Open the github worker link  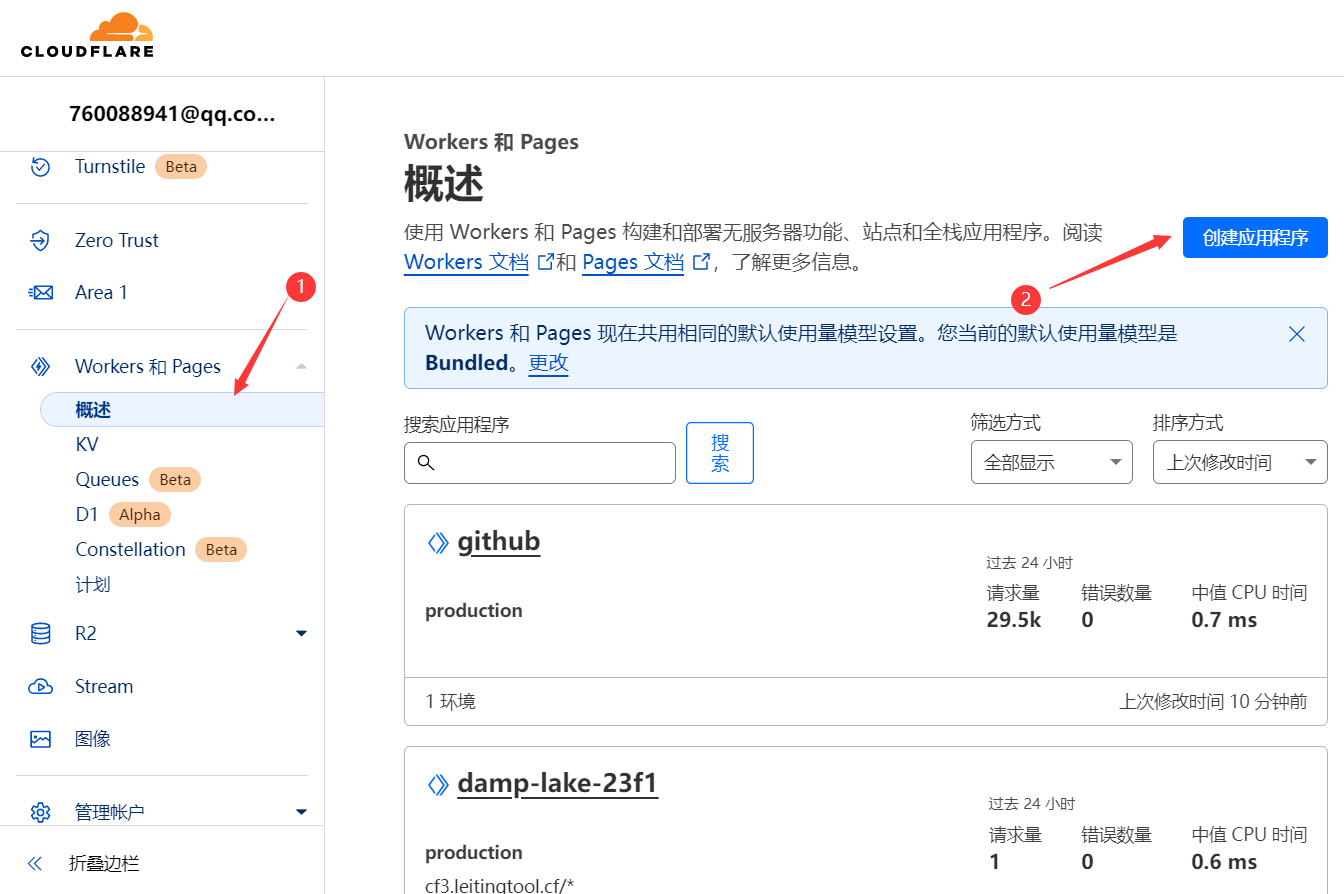[499, 541]
